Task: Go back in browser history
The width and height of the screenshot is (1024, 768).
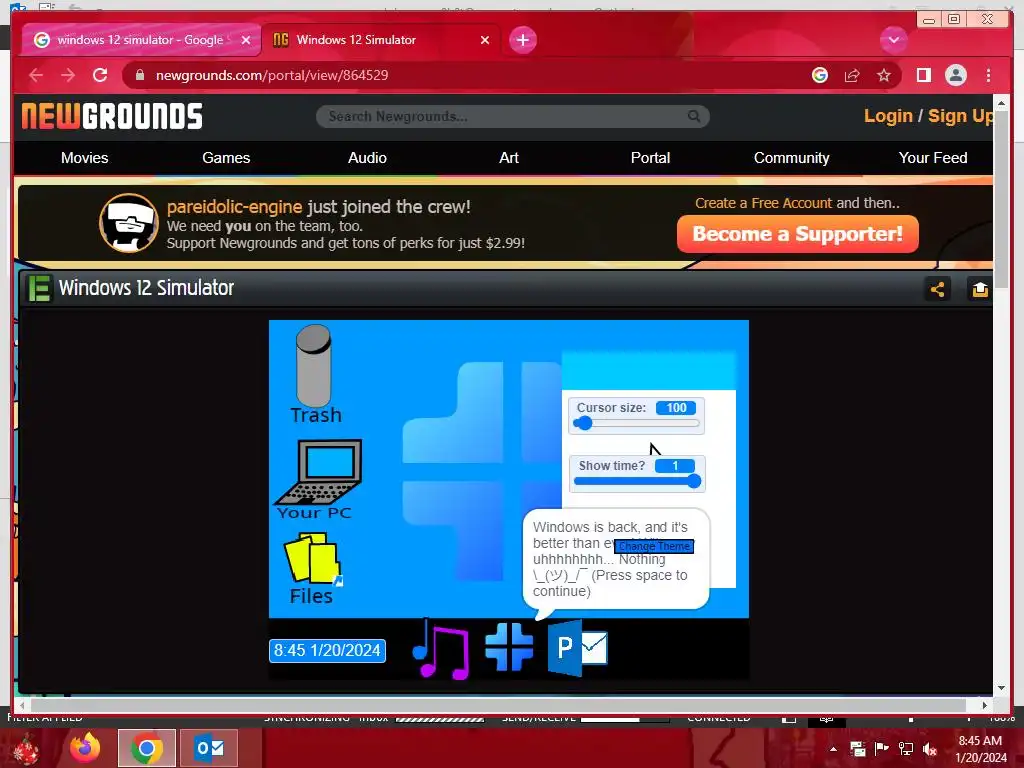Action: tap(37, 75)
